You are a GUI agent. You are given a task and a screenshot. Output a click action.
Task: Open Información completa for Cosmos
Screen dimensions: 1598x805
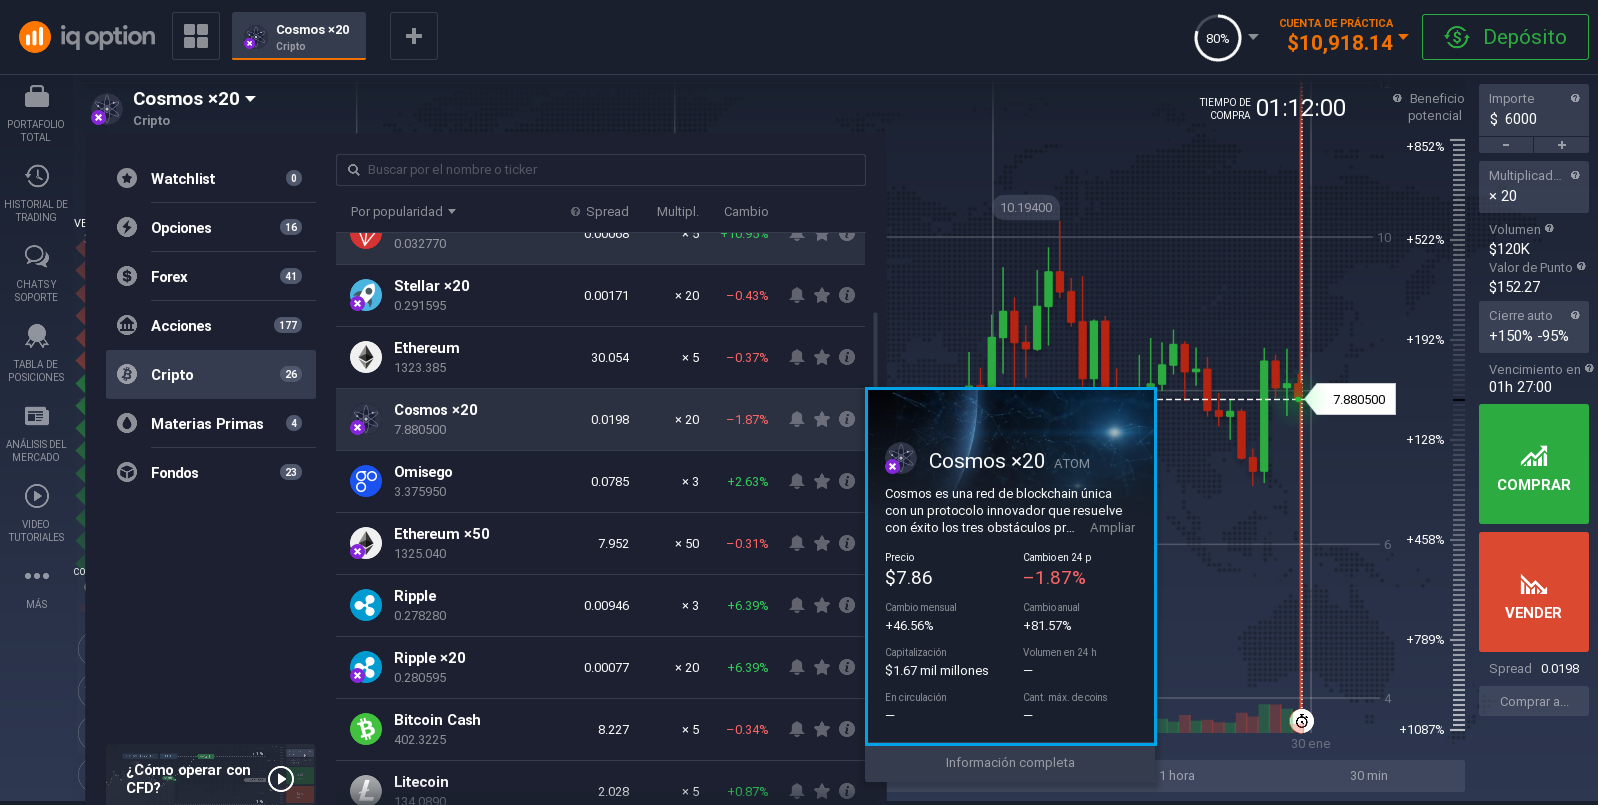1010,763
